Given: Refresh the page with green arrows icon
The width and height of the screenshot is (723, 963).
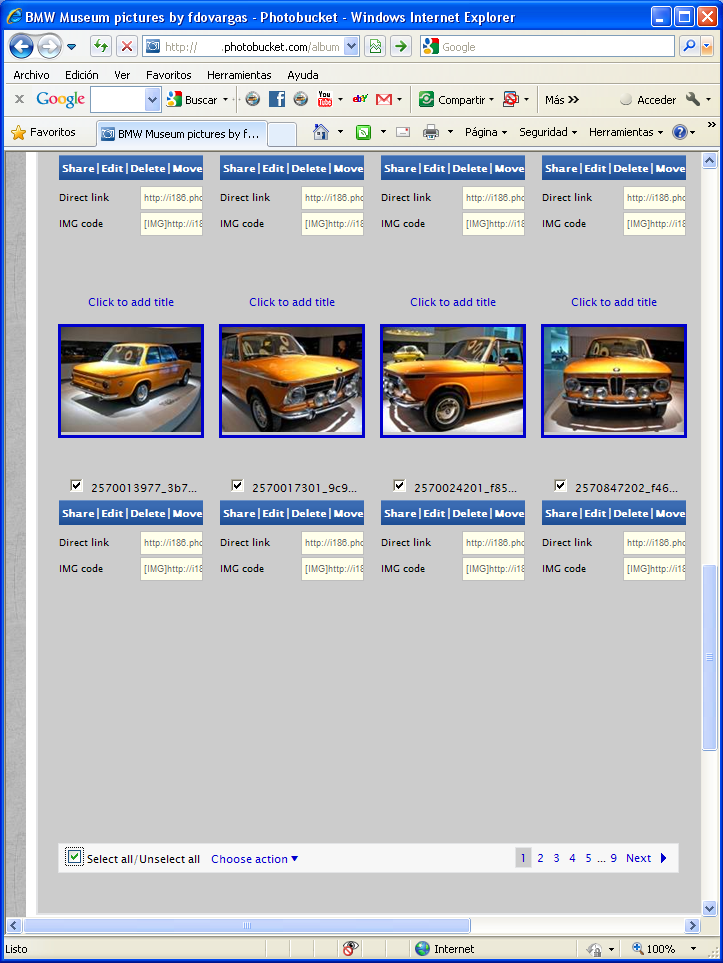Looking at the screenshot, I should [x=100, y=46].
